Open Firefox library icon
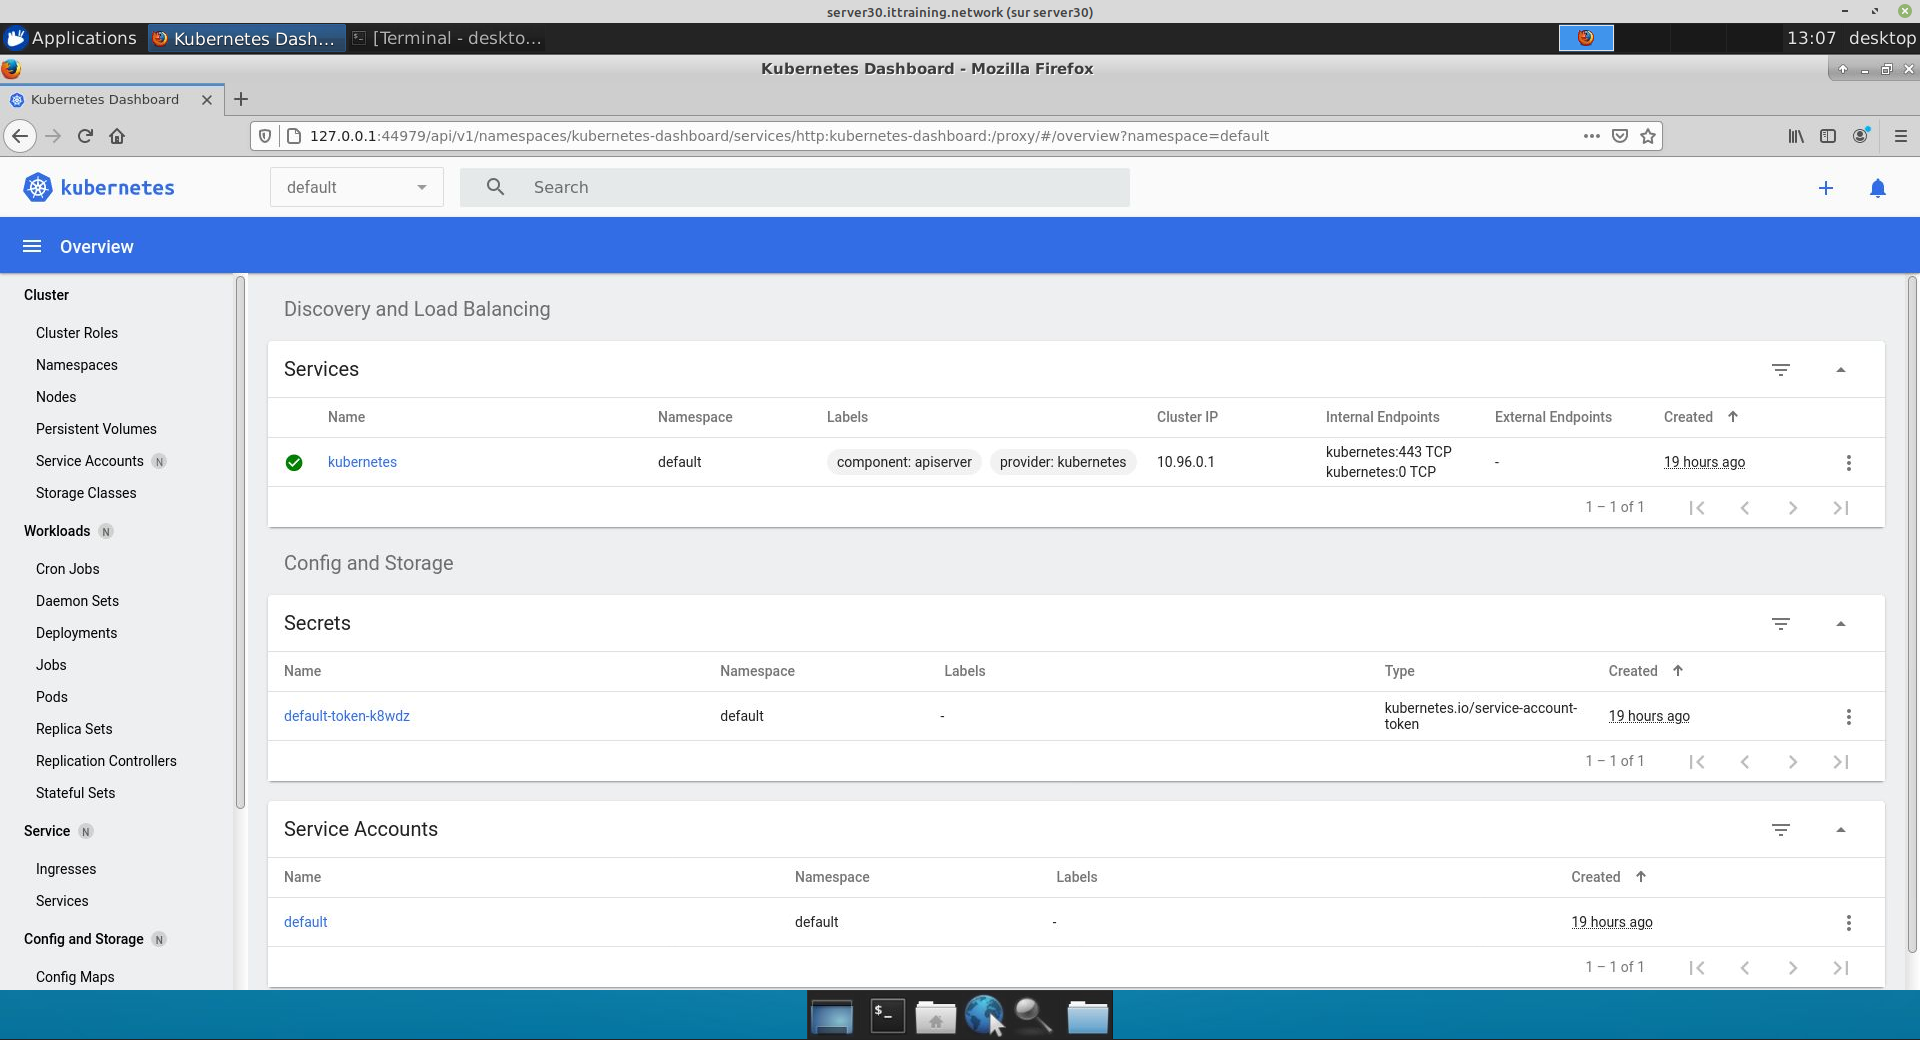Viewport: 1920px width, 1040px height. click(x=1796, y=136)
